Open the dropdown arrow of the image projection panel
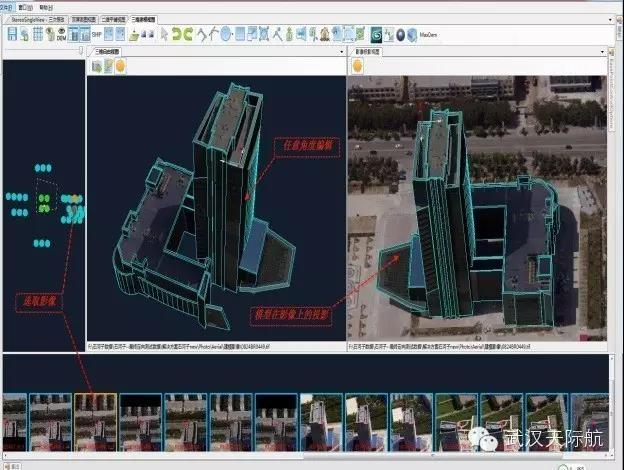This screenshot has width=624, height=470. (601, 51)
